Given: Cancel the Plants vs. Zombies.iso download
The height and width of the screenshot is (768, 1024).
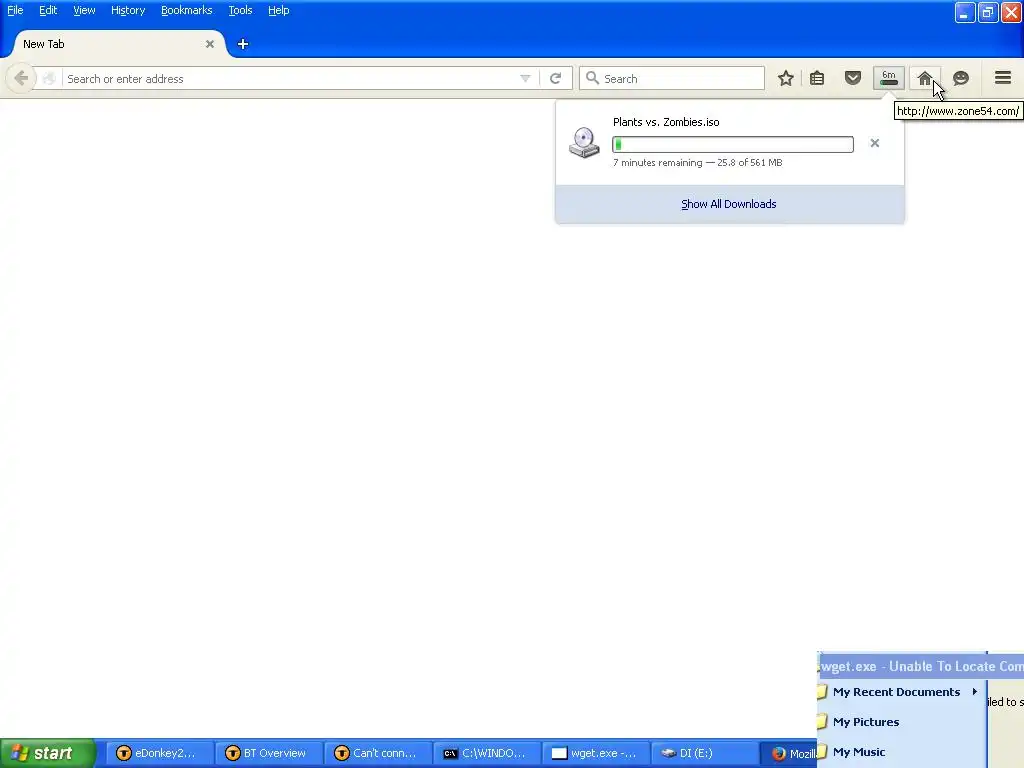Looking at the screenshot, I should click(874, 143).
